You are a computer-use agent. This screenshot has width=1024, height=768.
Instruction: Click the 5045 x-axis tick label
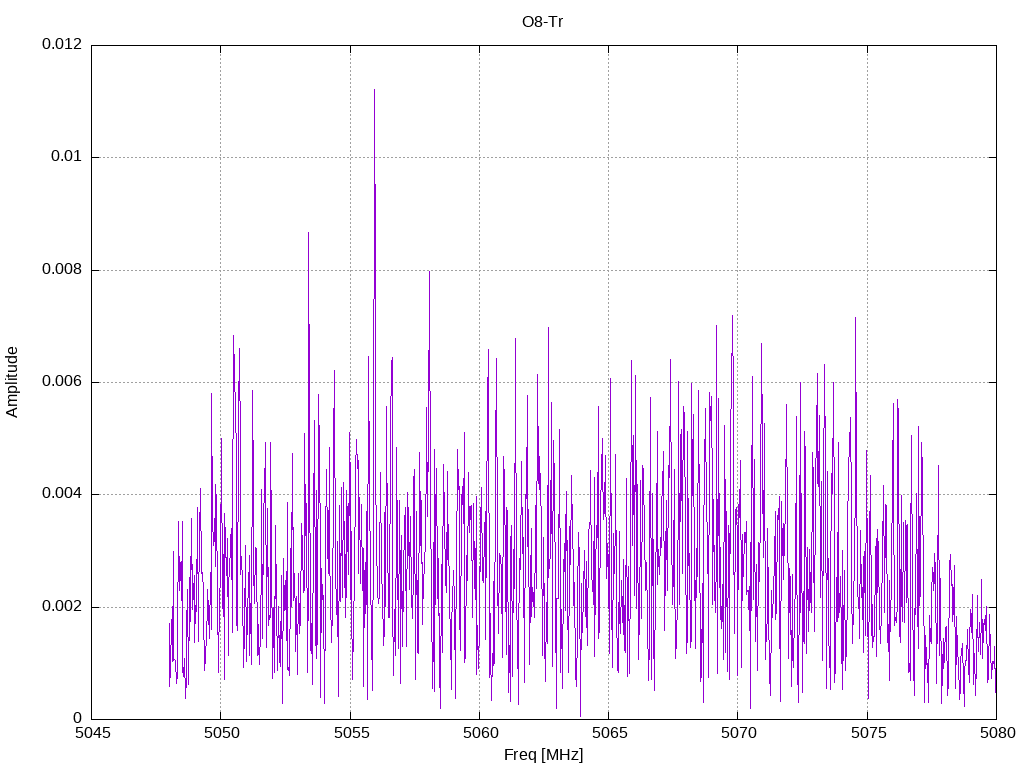(93, 733)
